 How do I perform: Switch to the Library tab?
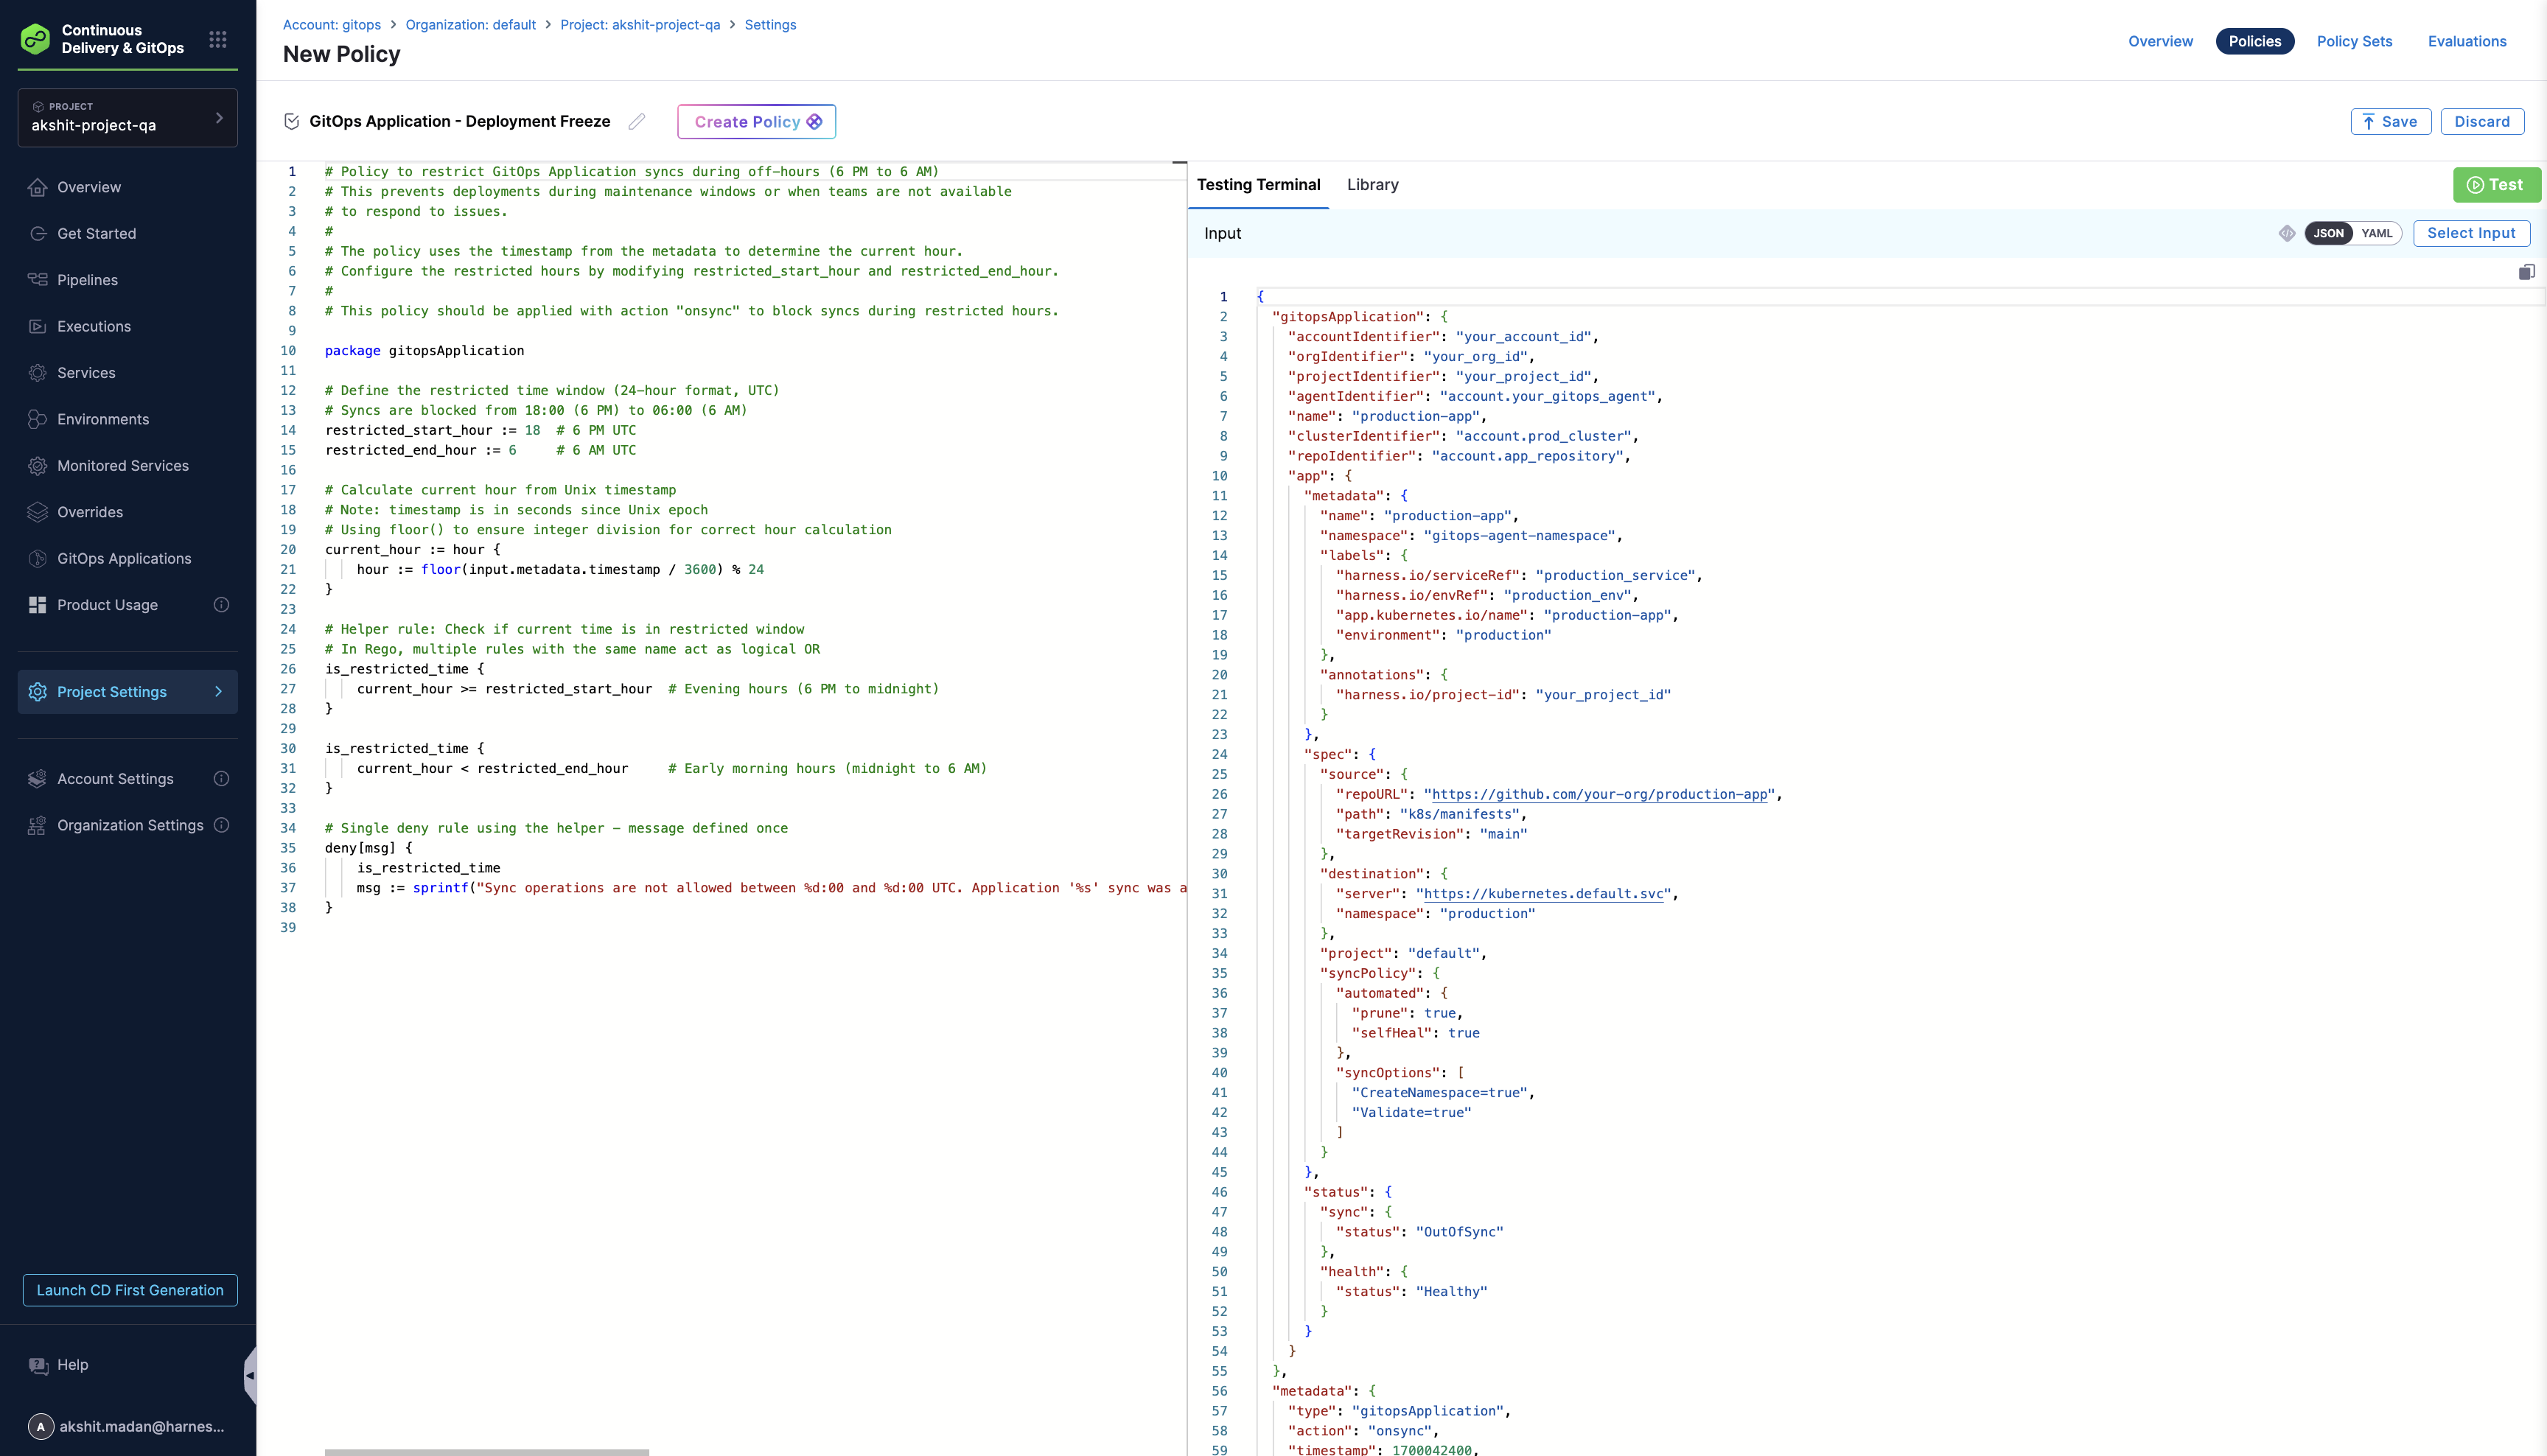coord(1372,185)
